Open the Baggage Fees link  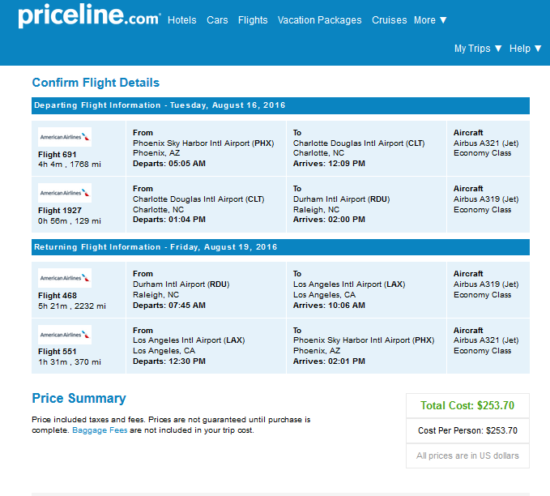coord(100,430)
